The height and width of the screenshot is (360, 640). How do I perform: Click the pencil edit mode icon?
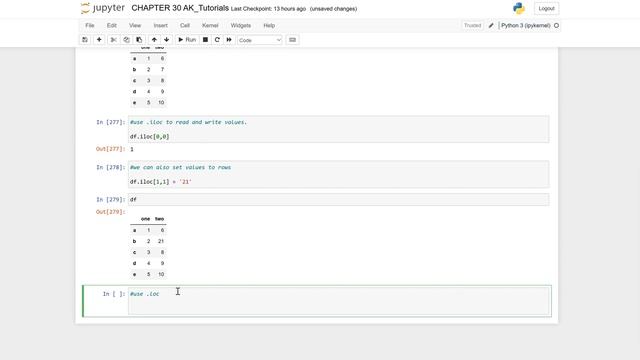tap(491, 25)
